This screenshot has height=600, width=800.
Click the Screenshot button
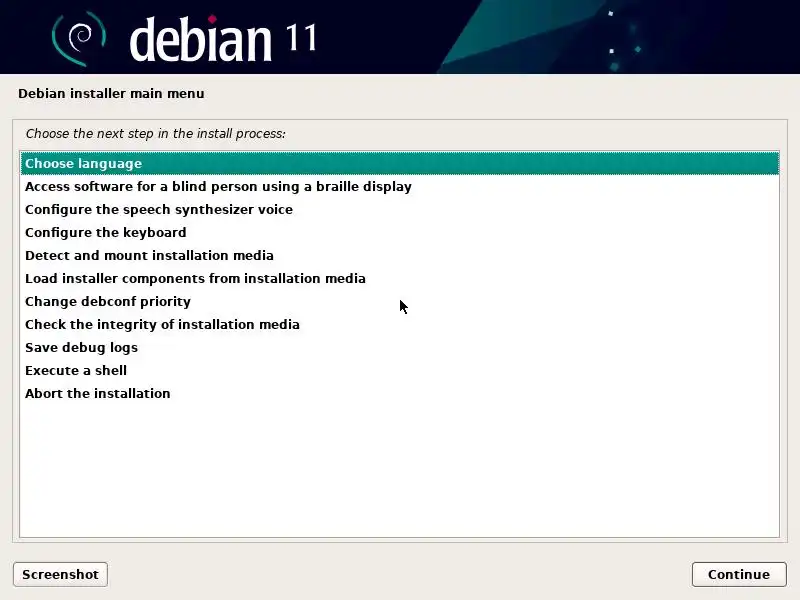click(60, 574)
